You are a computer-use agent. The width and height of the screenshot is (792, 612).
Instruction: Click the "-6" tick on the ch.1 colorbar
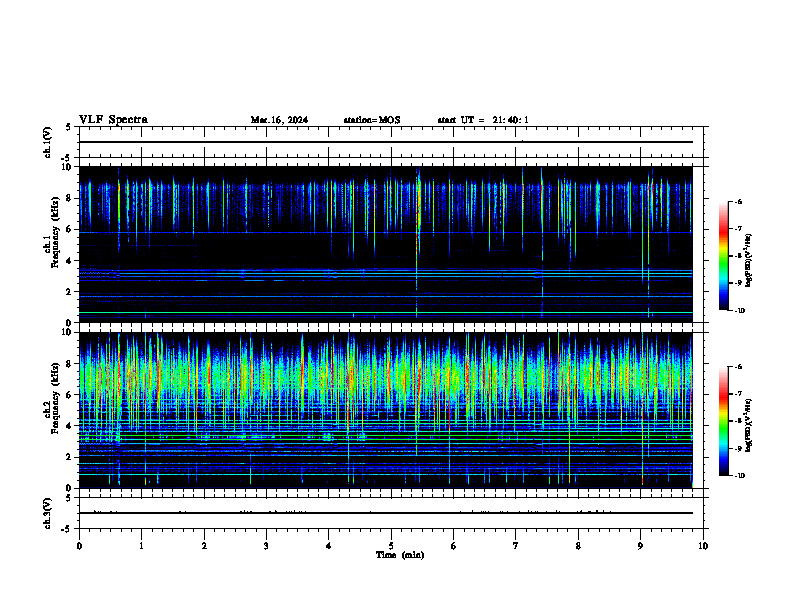(x=738, y=202)
